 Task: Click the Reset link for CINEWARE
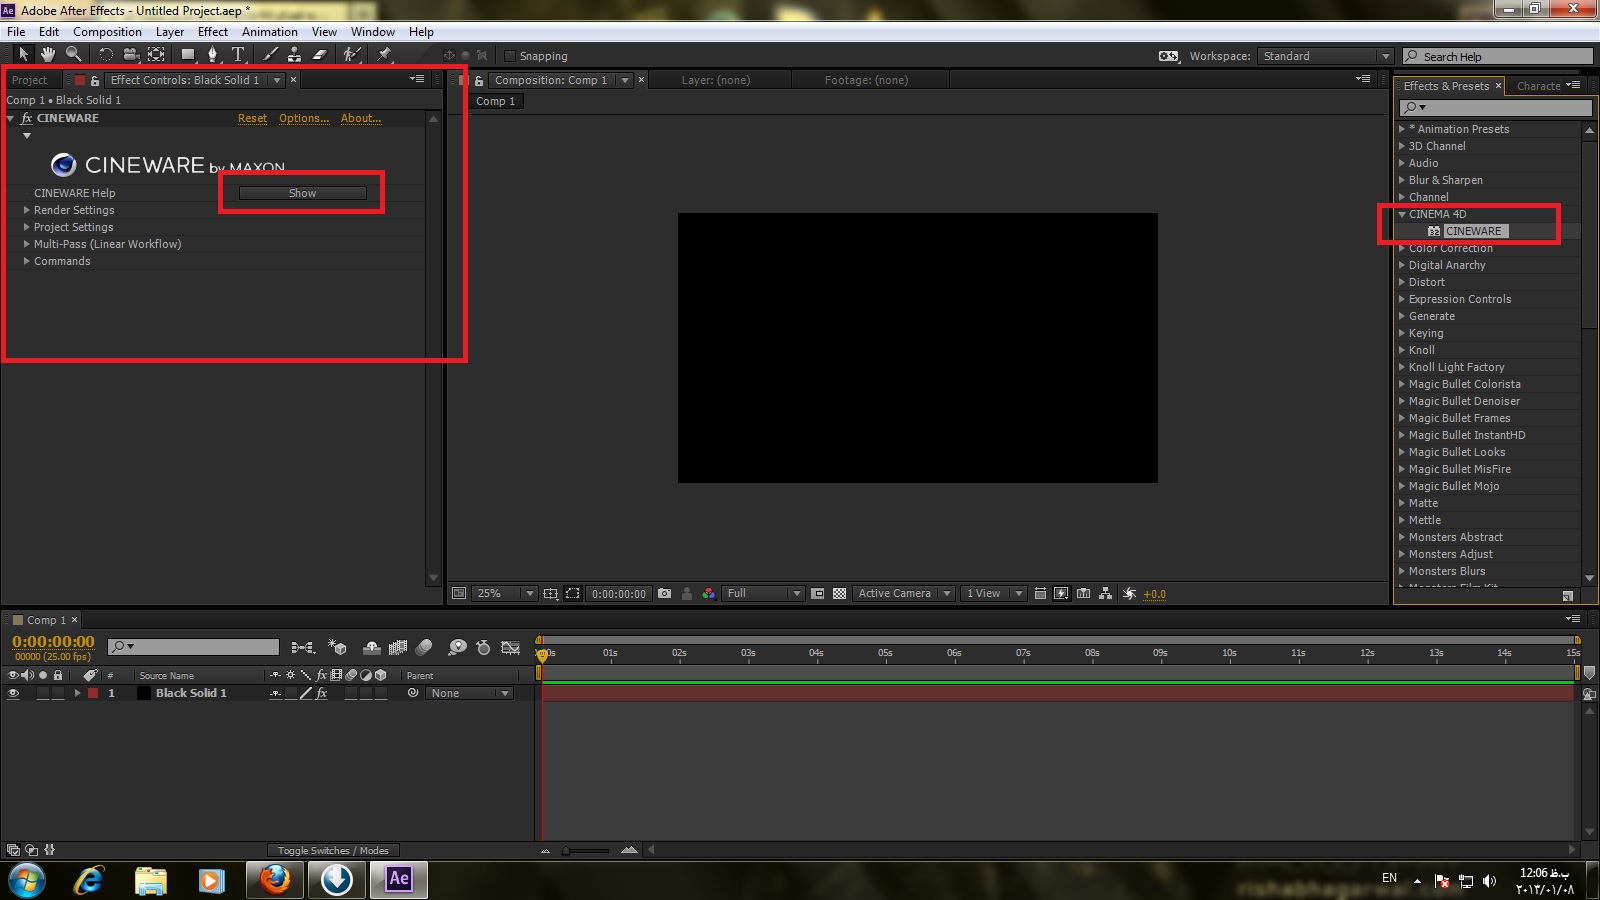pyautogui.click(x=252, y=118)
